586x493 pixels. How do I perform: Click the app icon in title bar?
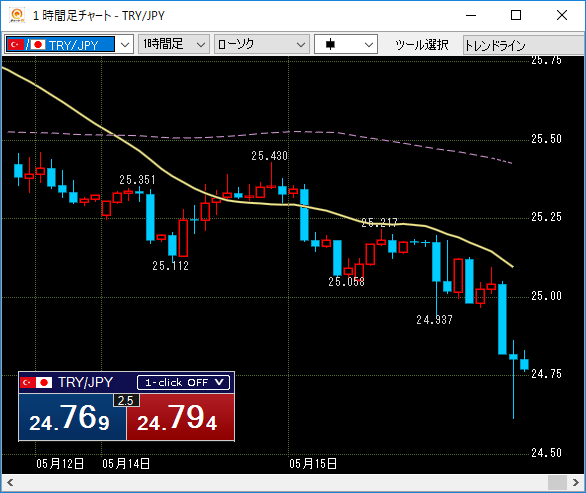pyautogui.click(x=17, y=15)
